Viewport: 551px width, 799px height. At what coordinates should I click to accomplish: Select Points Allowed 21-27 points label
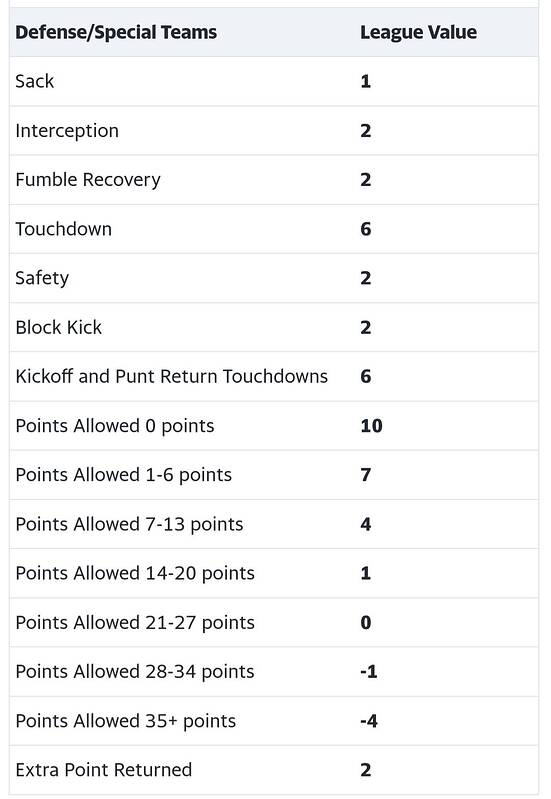(135, 623)
